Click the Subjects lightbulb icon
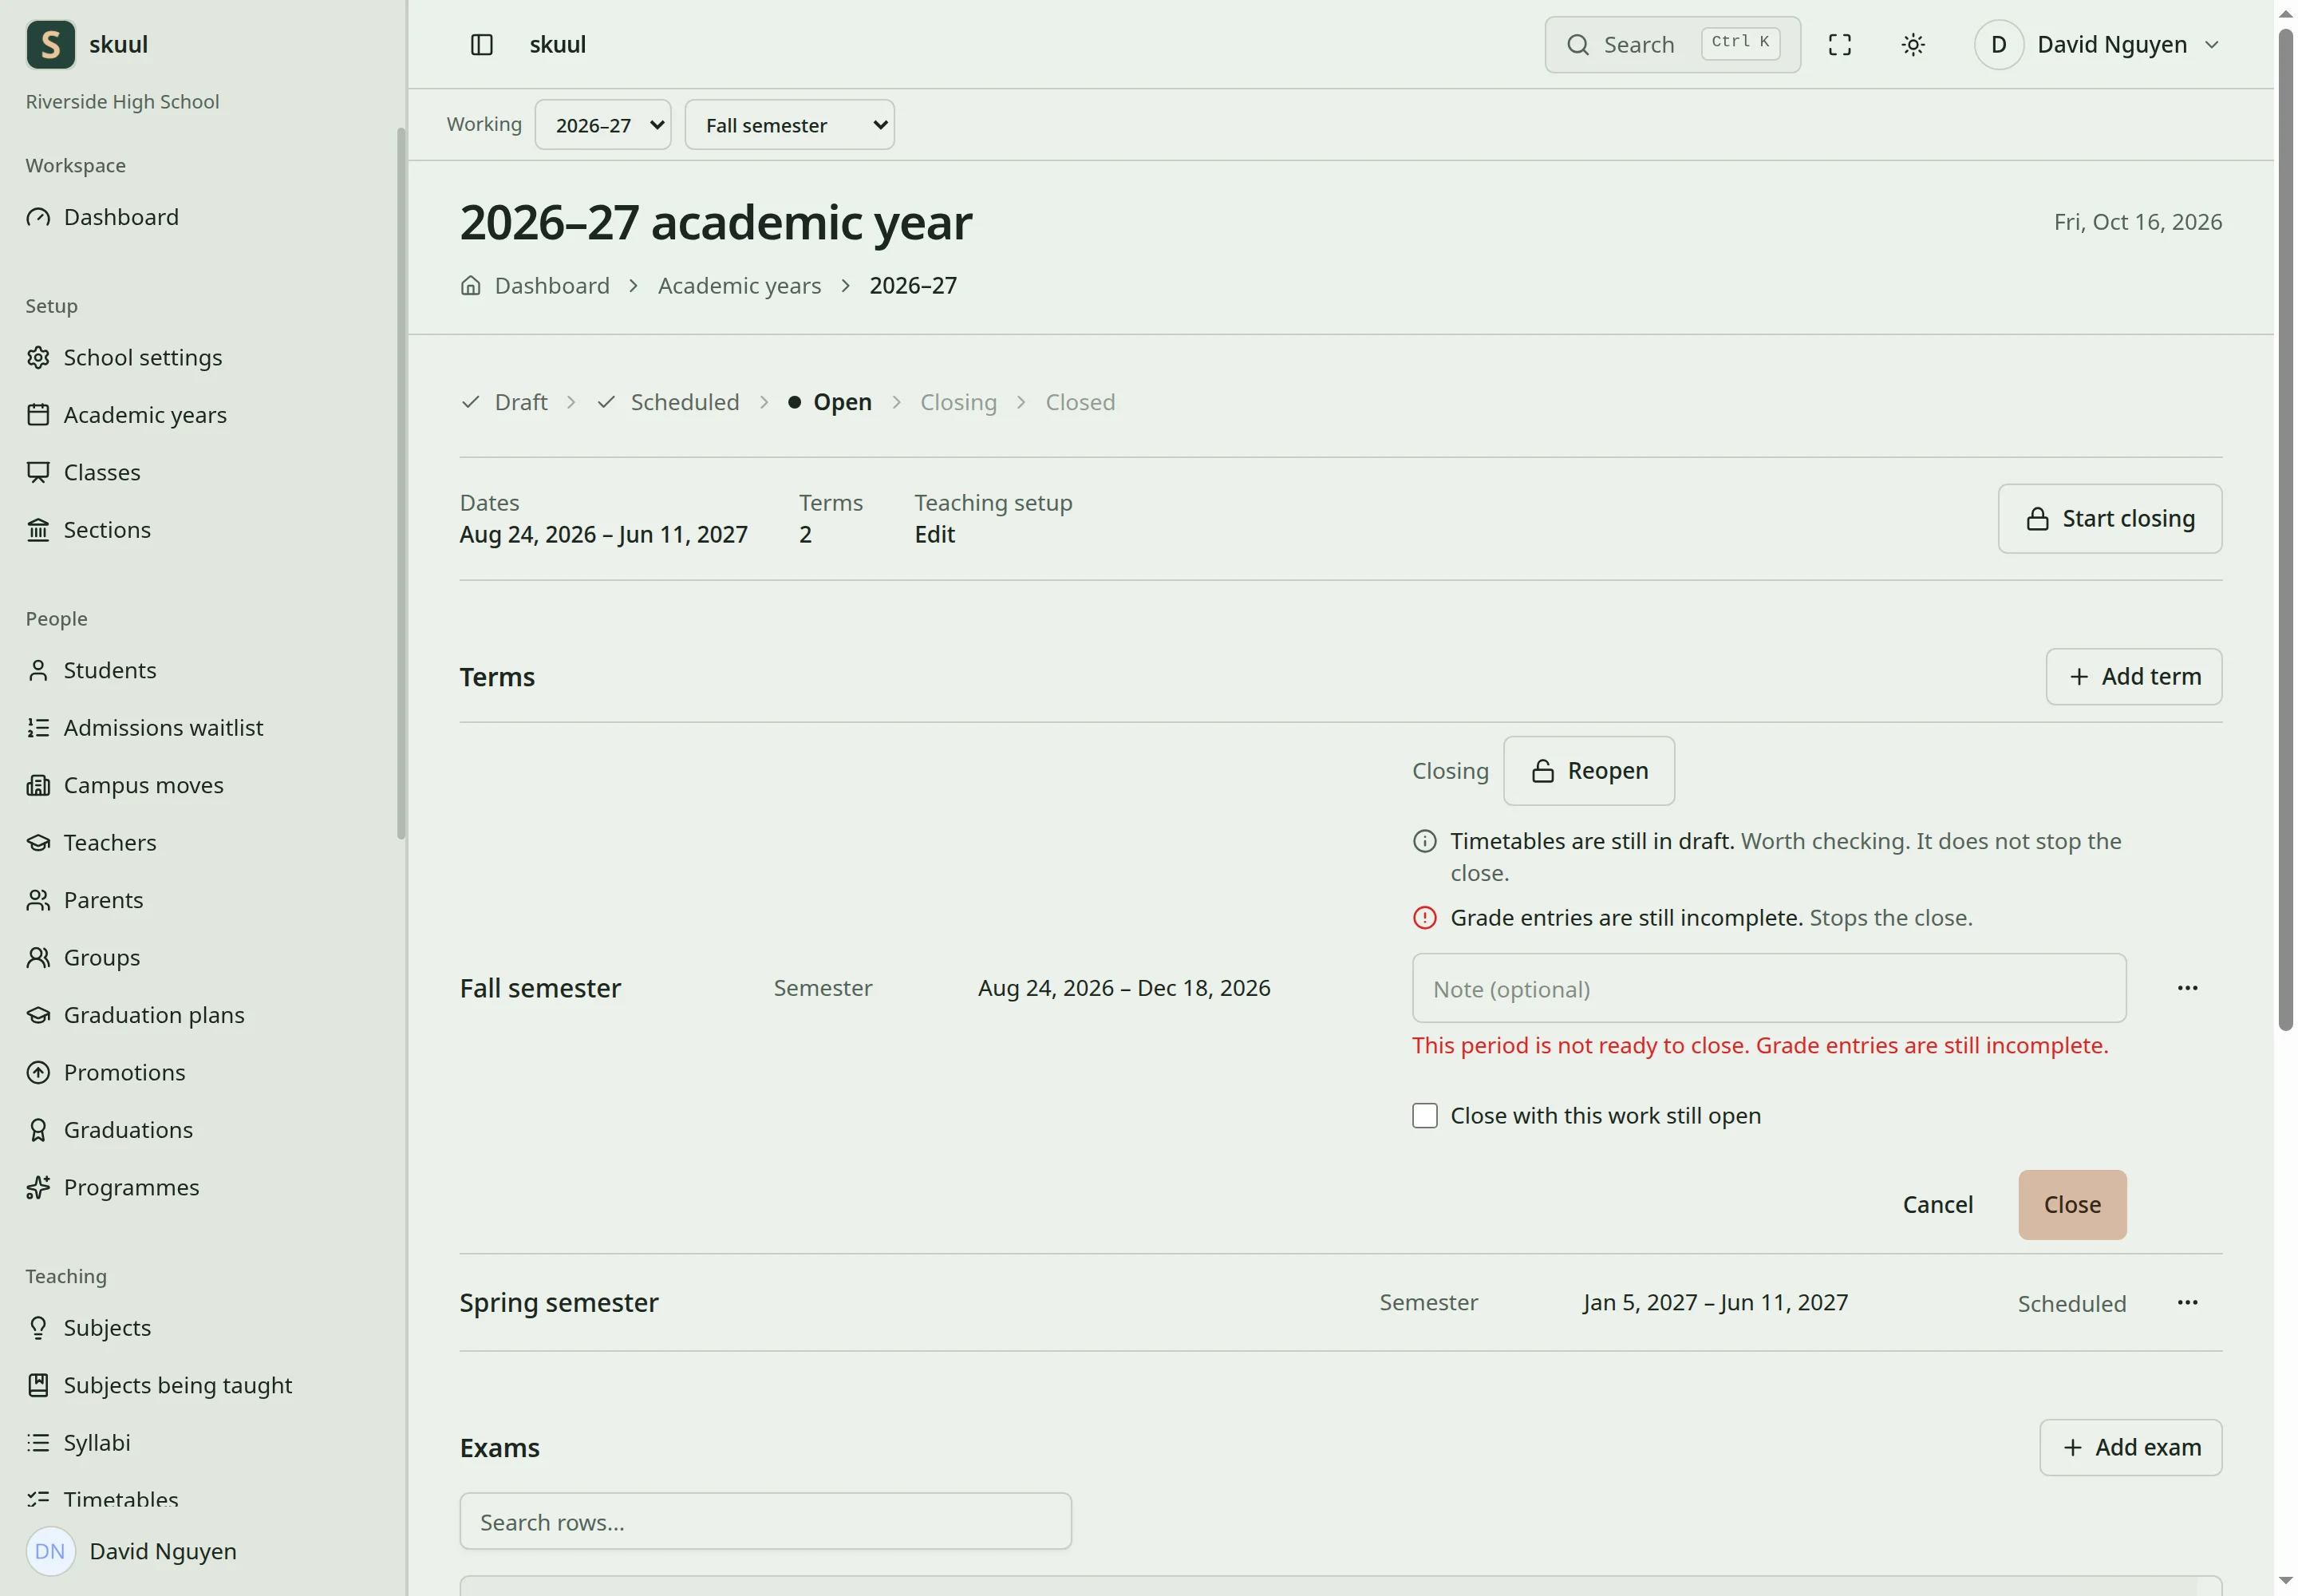This screenshot has height=1596, width=2298. 38,1328
